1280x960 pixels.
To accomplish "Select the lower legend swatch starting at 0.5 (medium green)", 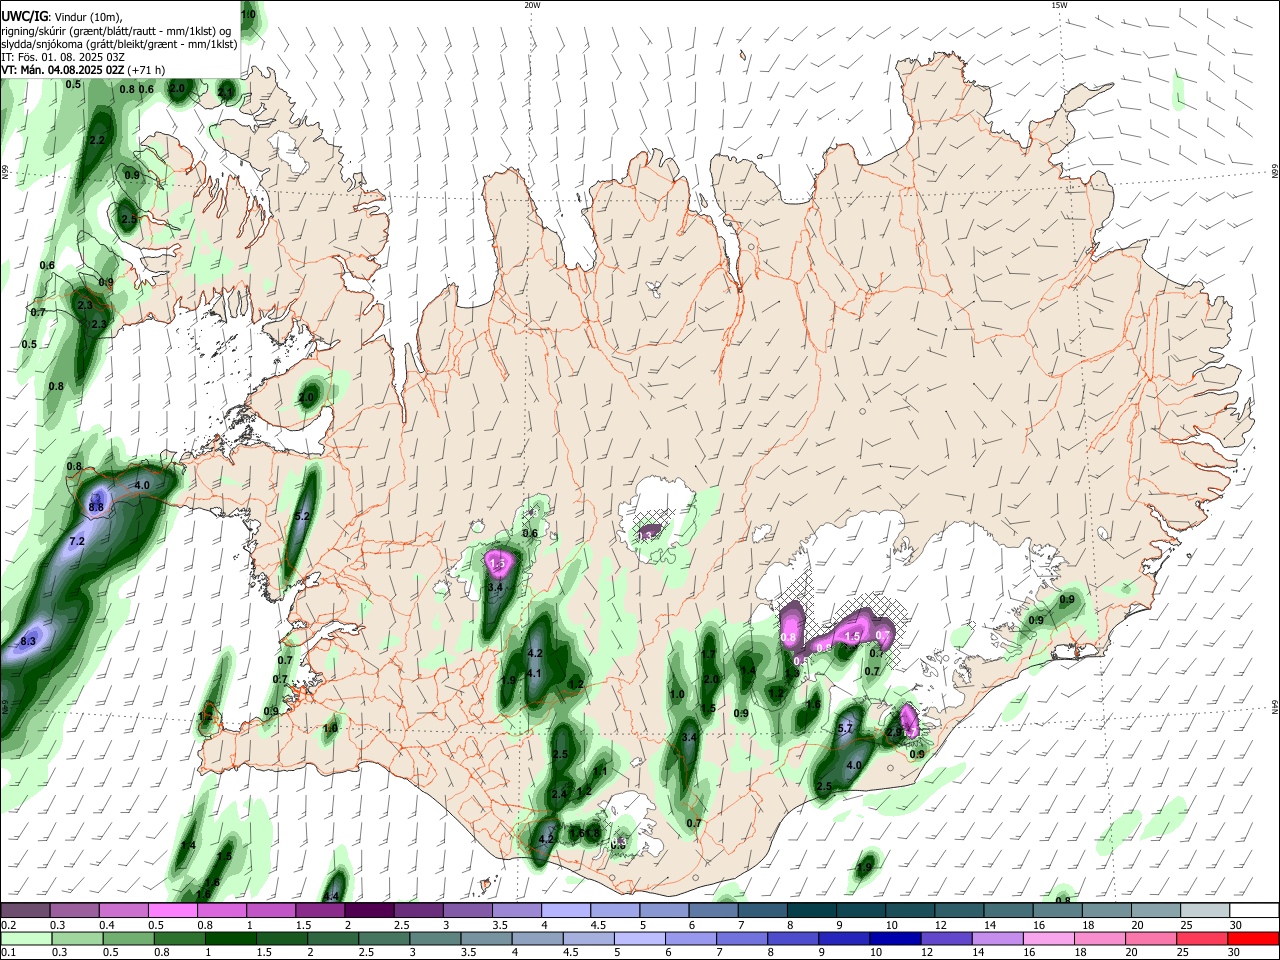I will coord(128,938).
